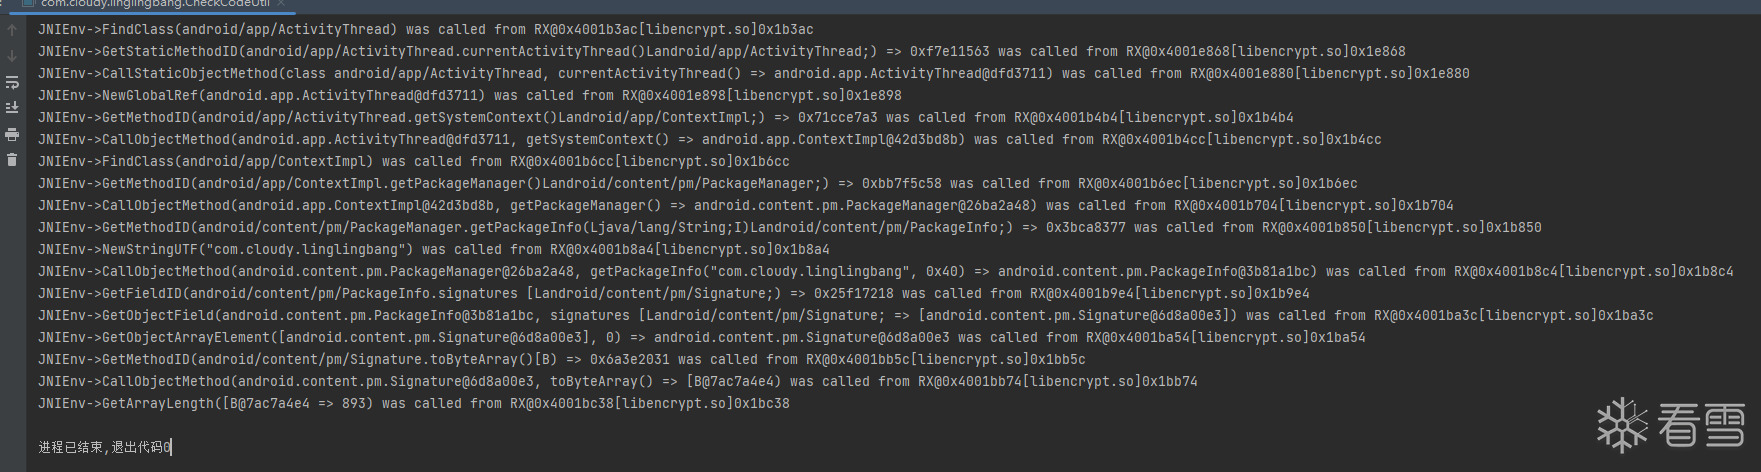Screen dimensions: 1761x472
Task: Click the print console output icon
Action: [12, 134]
